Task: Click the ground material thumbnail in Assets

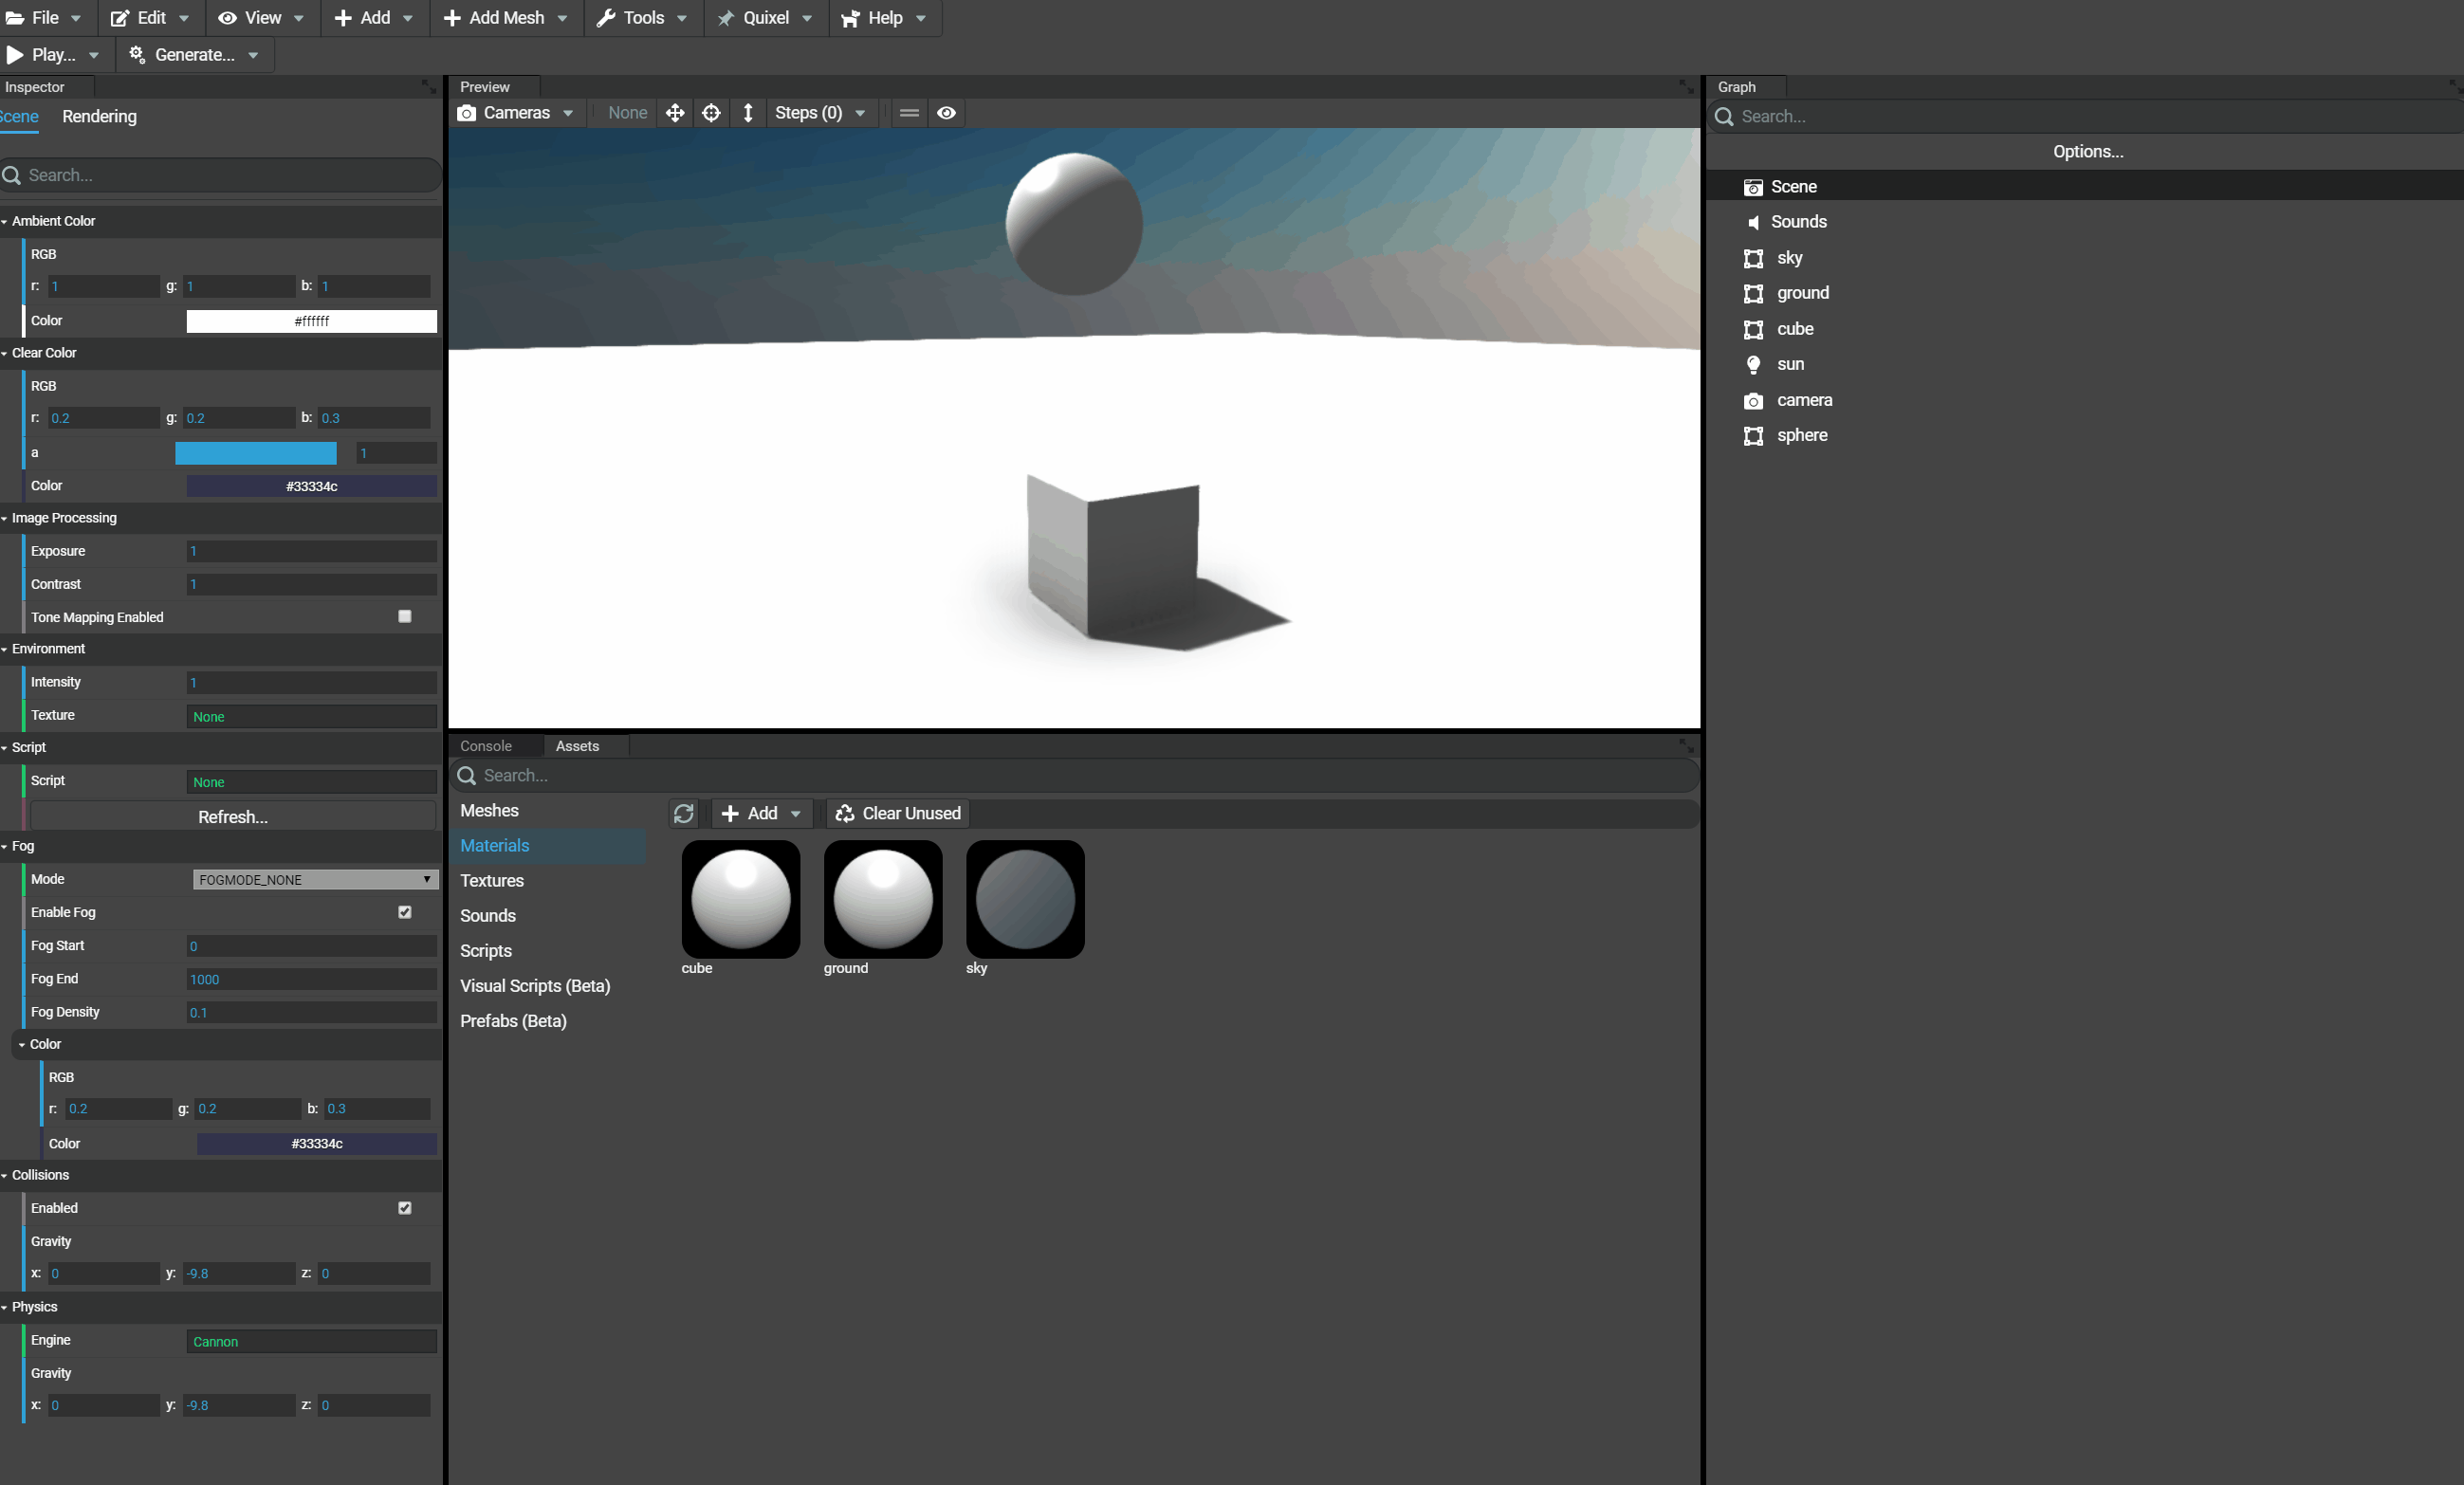Action: (882, 897)
